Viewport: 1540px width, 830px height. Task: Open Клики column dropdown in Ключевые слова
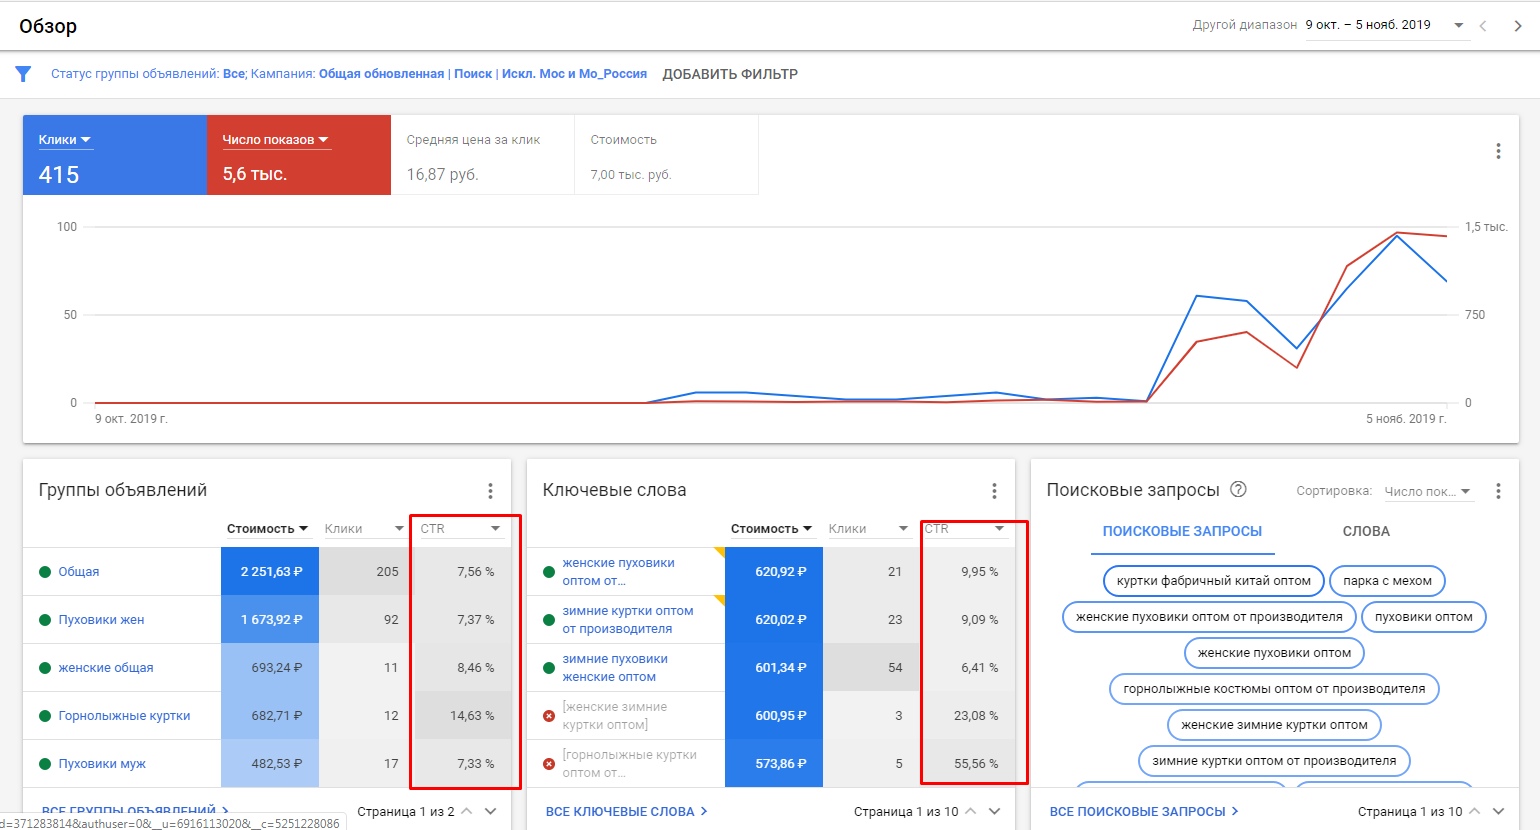point(868,529)
